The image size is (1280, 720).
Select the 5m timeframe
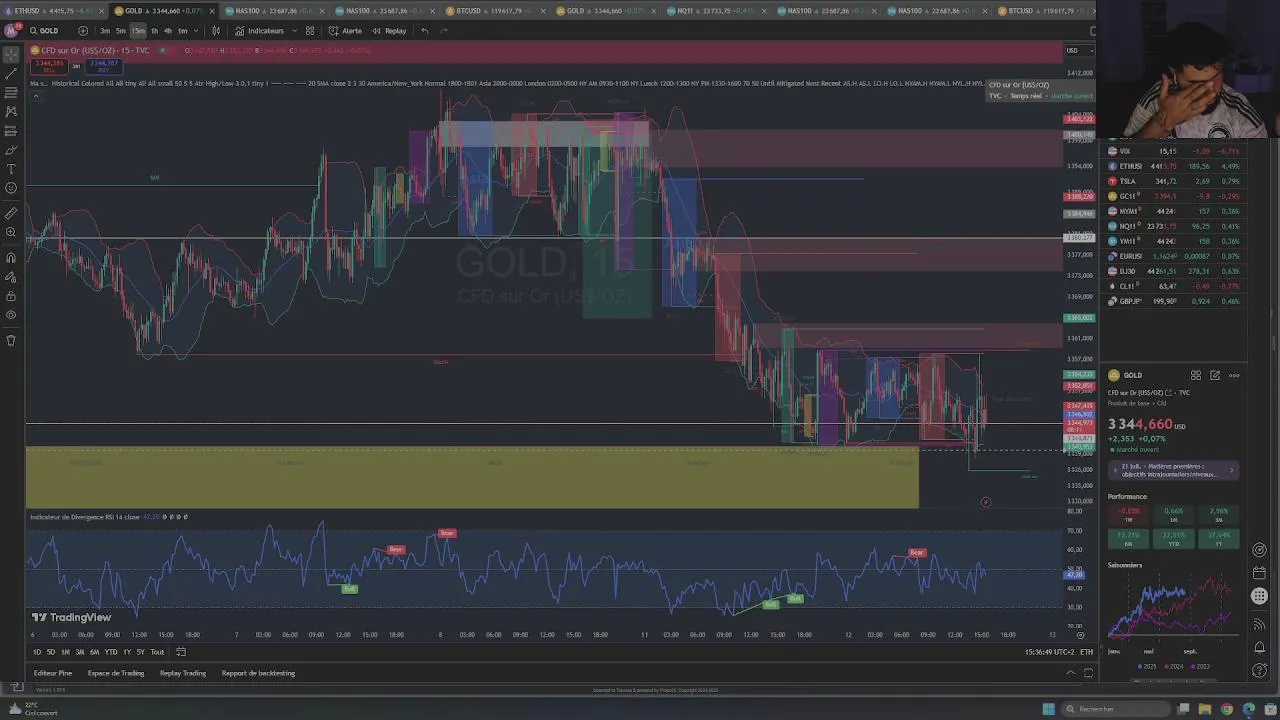coord(120,31)
